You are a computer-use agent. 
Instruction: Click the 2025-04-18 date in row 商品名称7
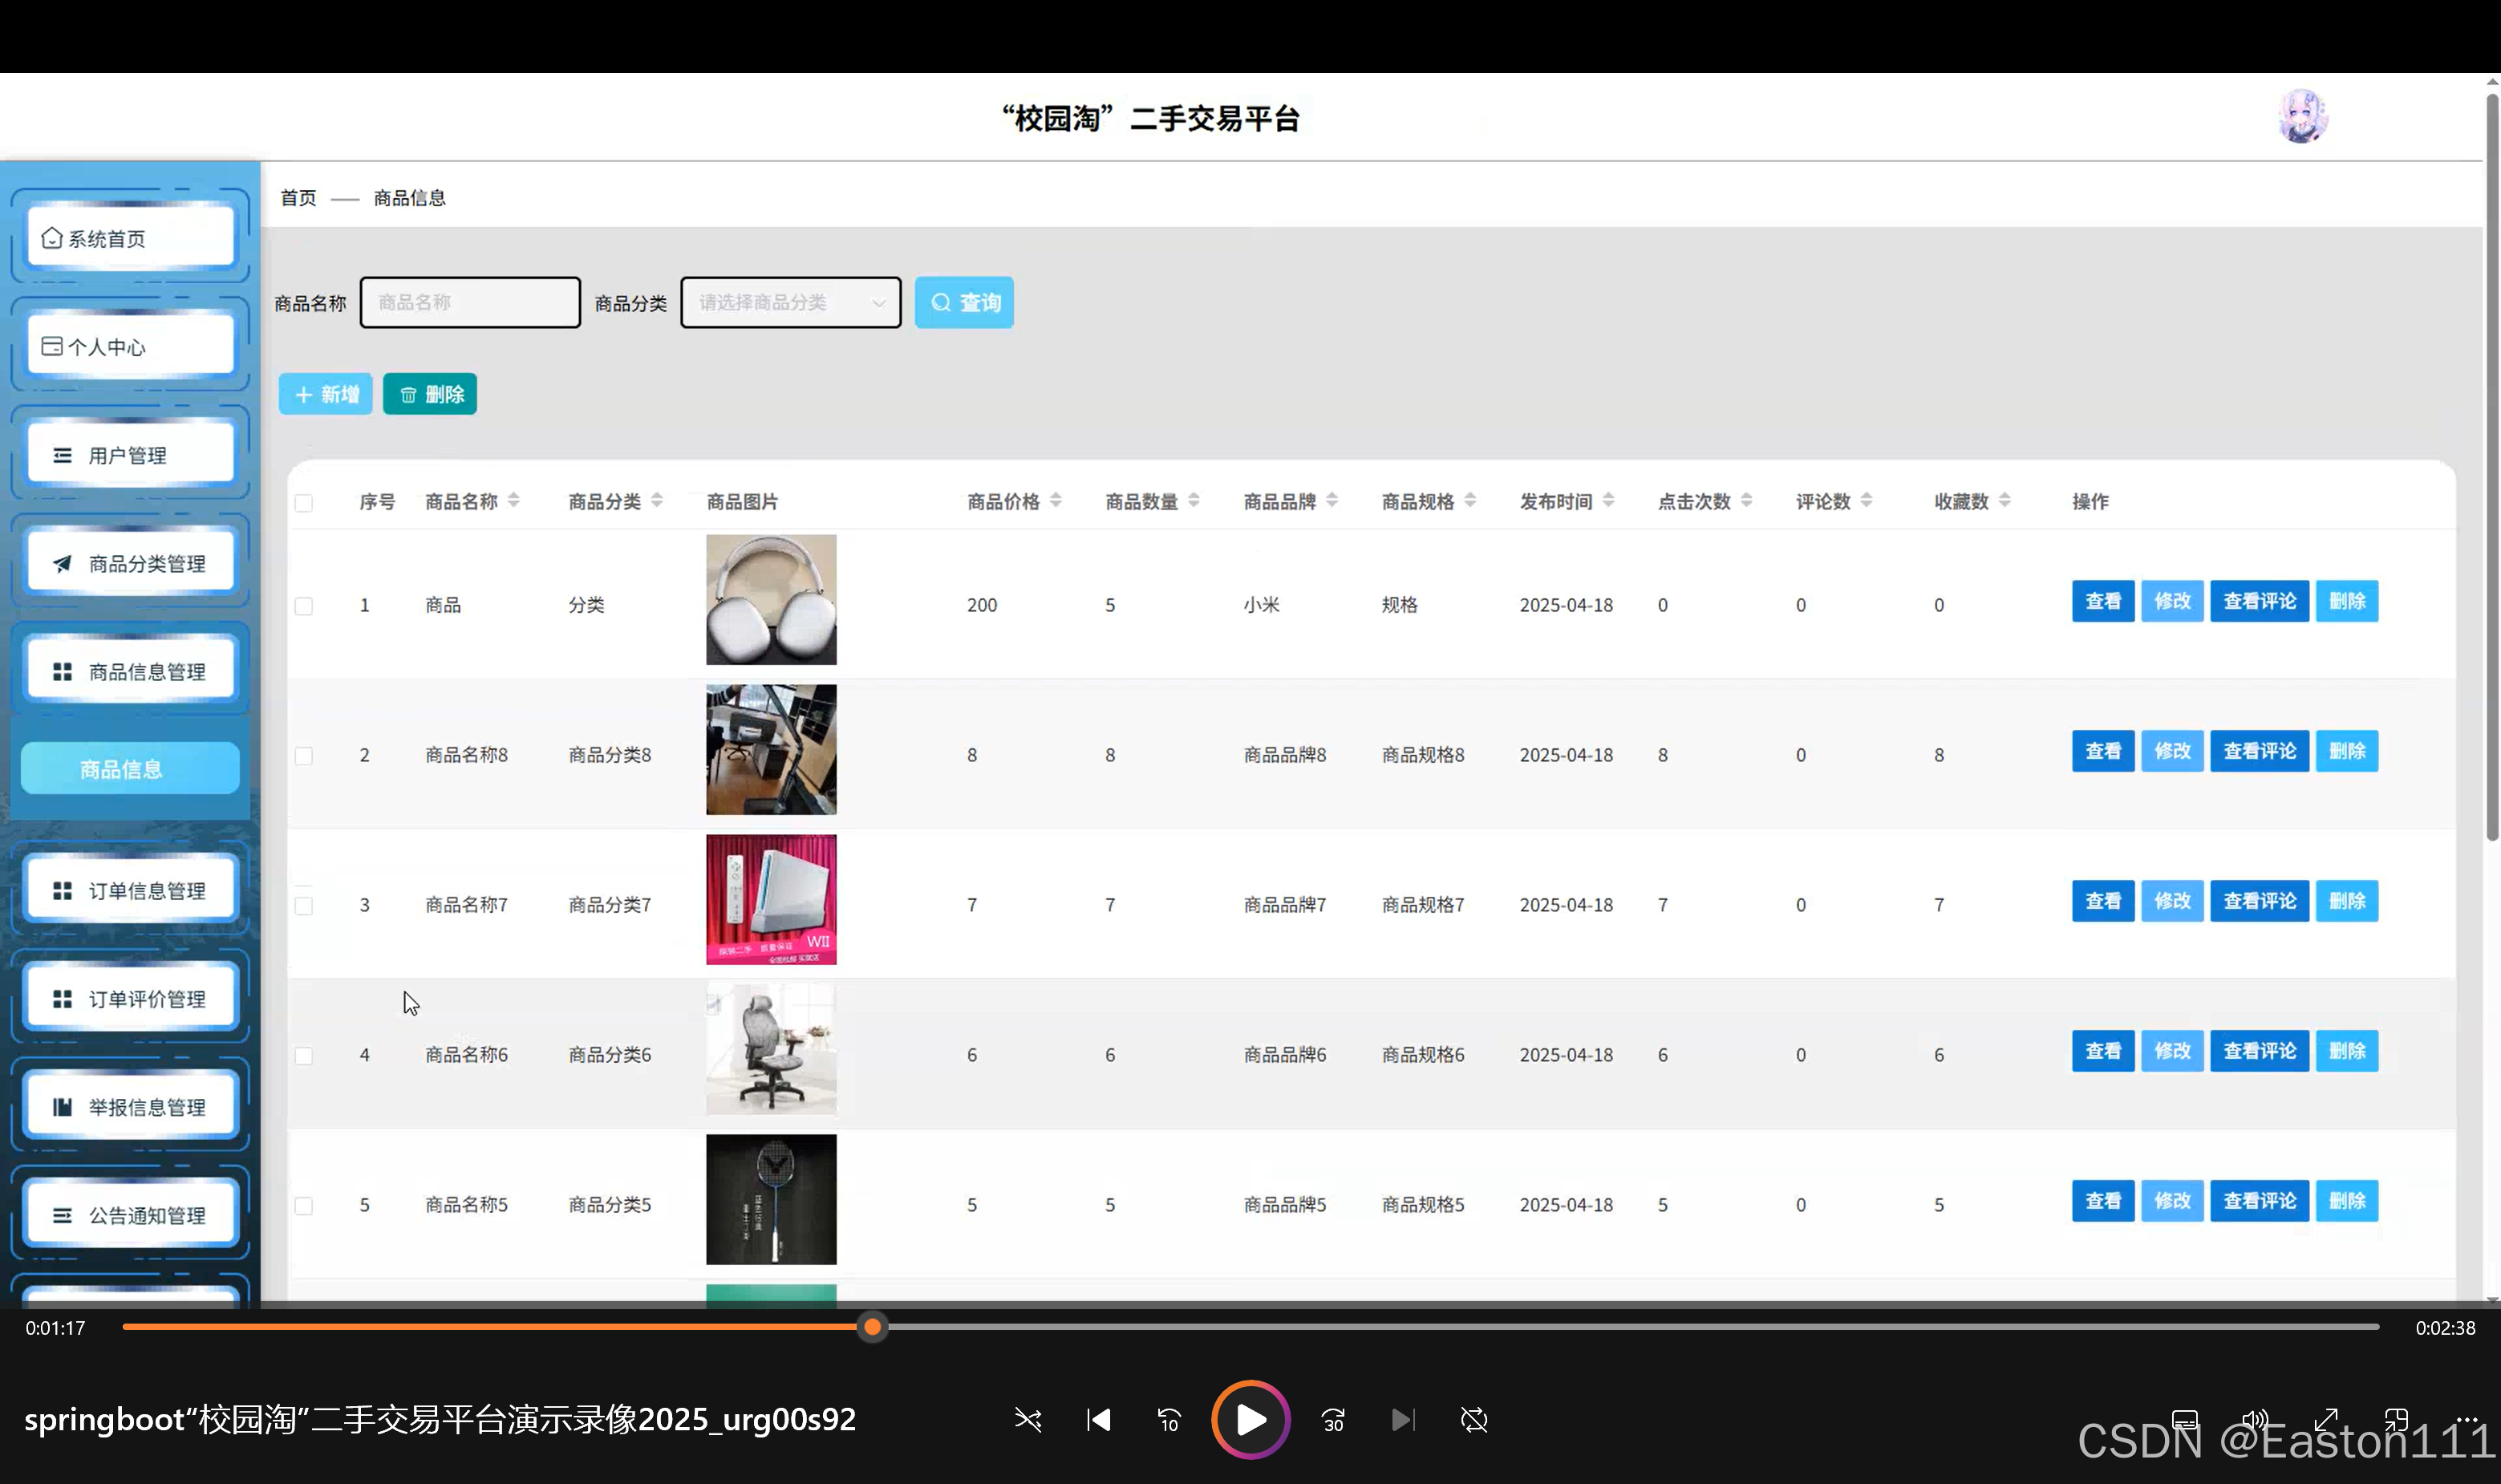[1566, 905]
